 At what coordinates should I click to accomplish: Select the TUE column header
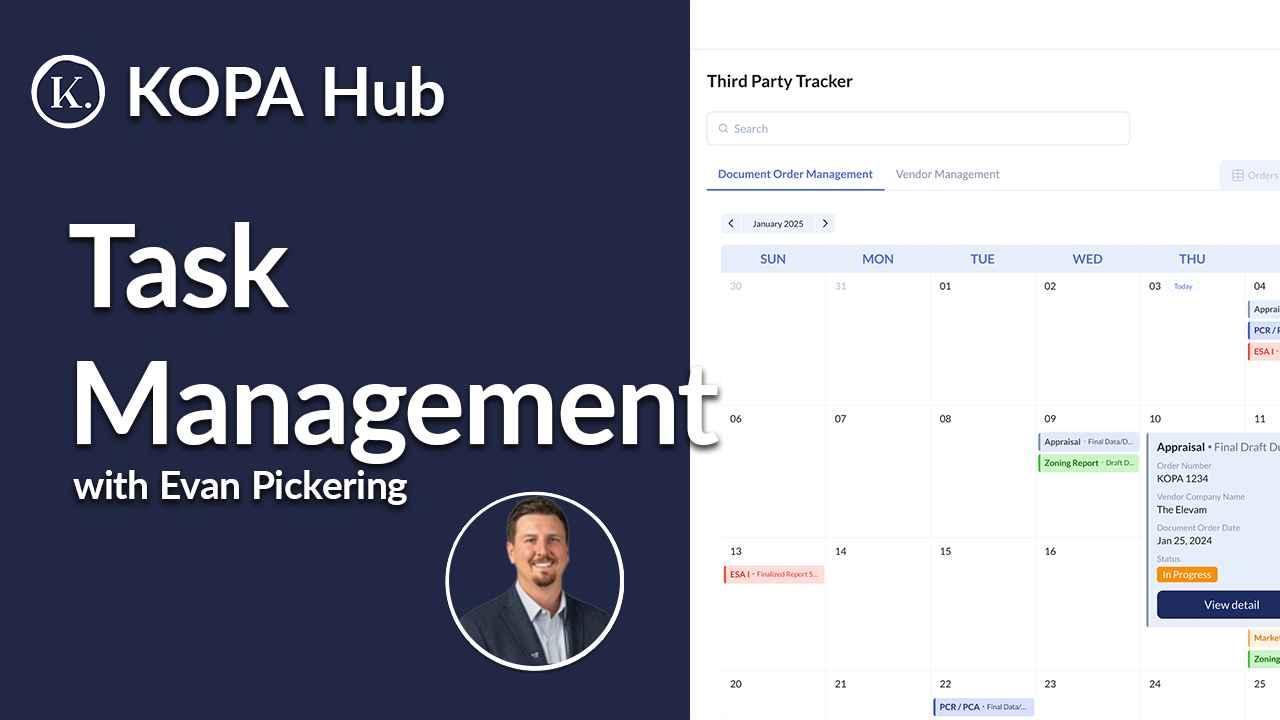point(983,259)
